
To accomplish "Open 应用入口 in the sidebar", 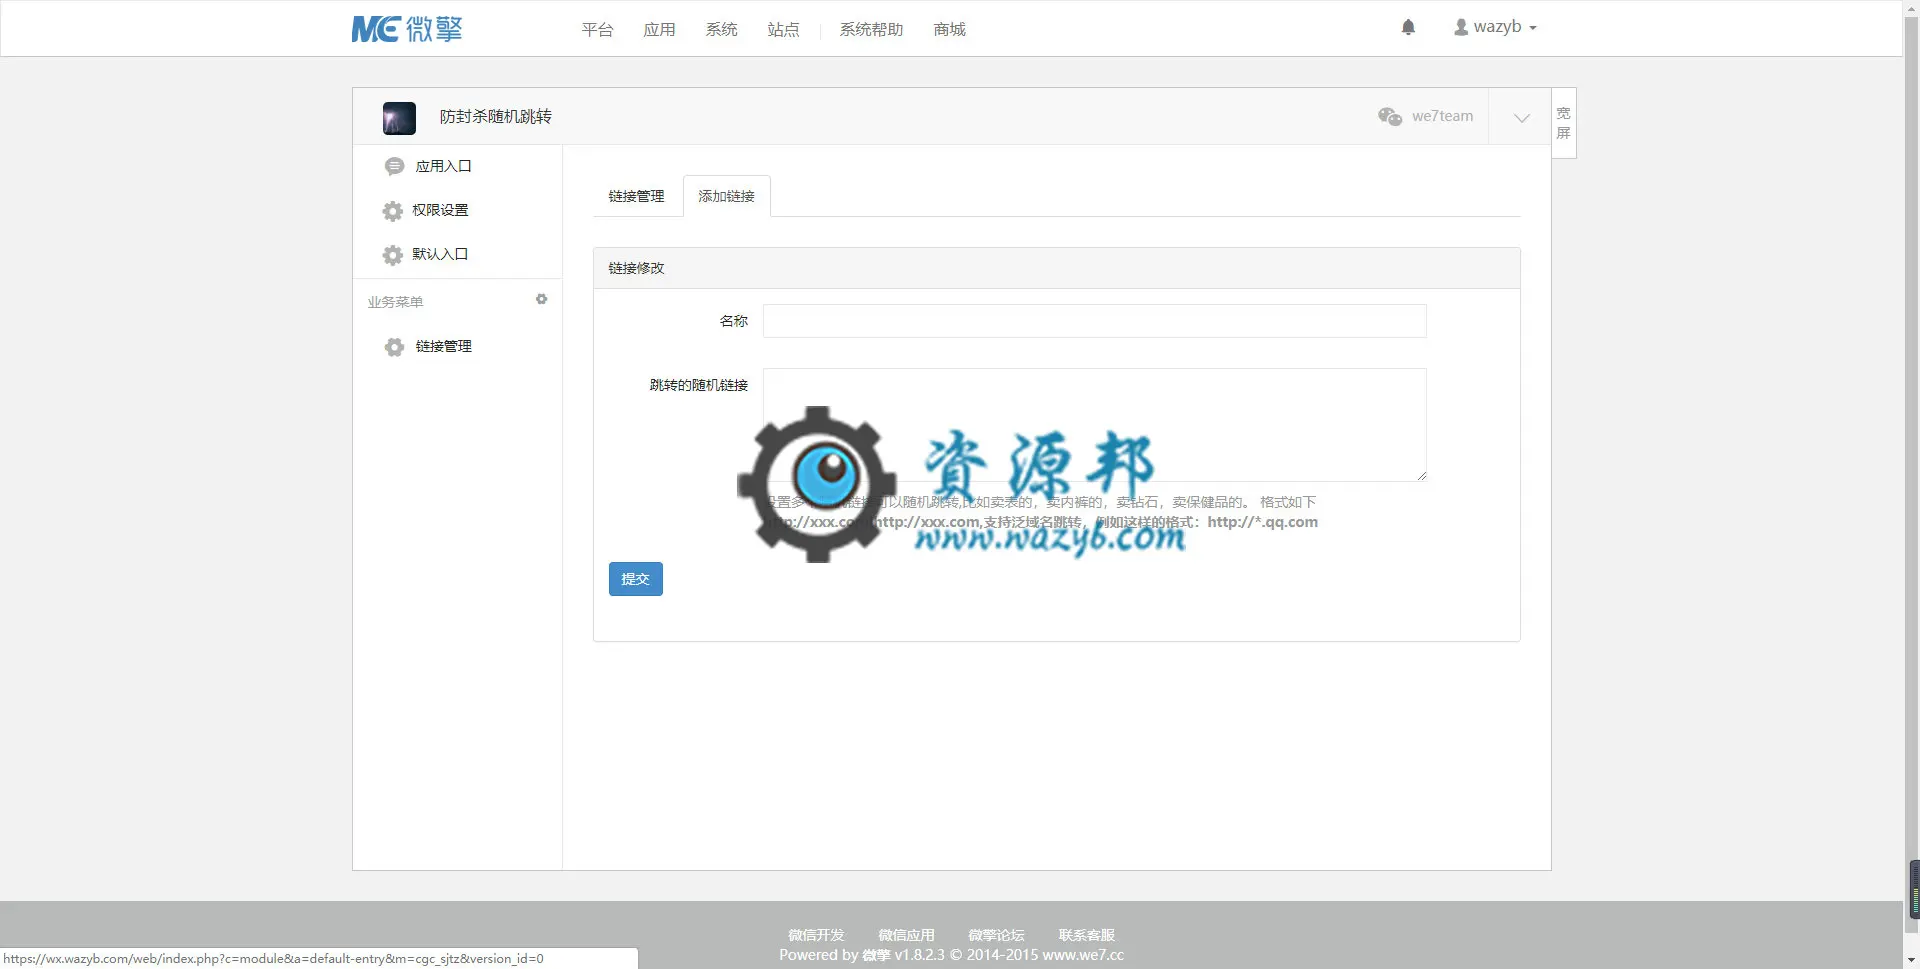I will tap(428, 166).
